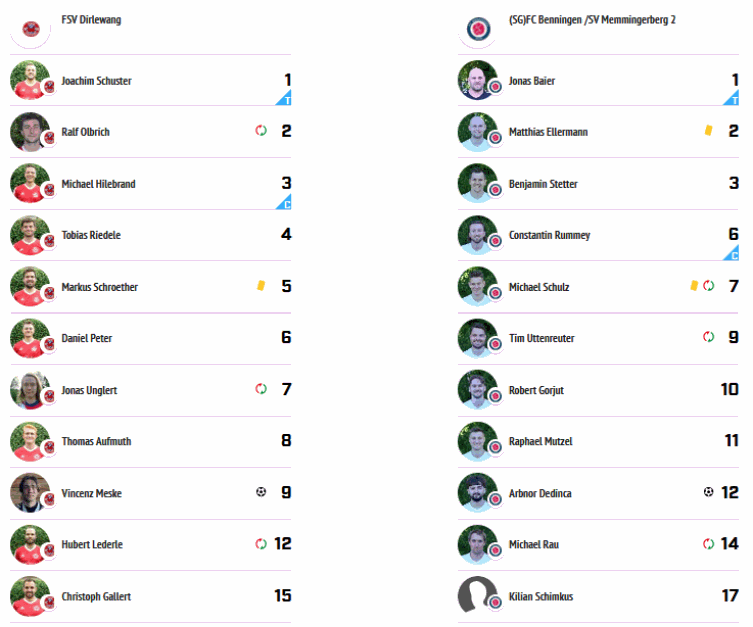Click Ralf Olbrich's substitution icon
Image resolution: width=753 pixels, height=627 pixels.
261,131
